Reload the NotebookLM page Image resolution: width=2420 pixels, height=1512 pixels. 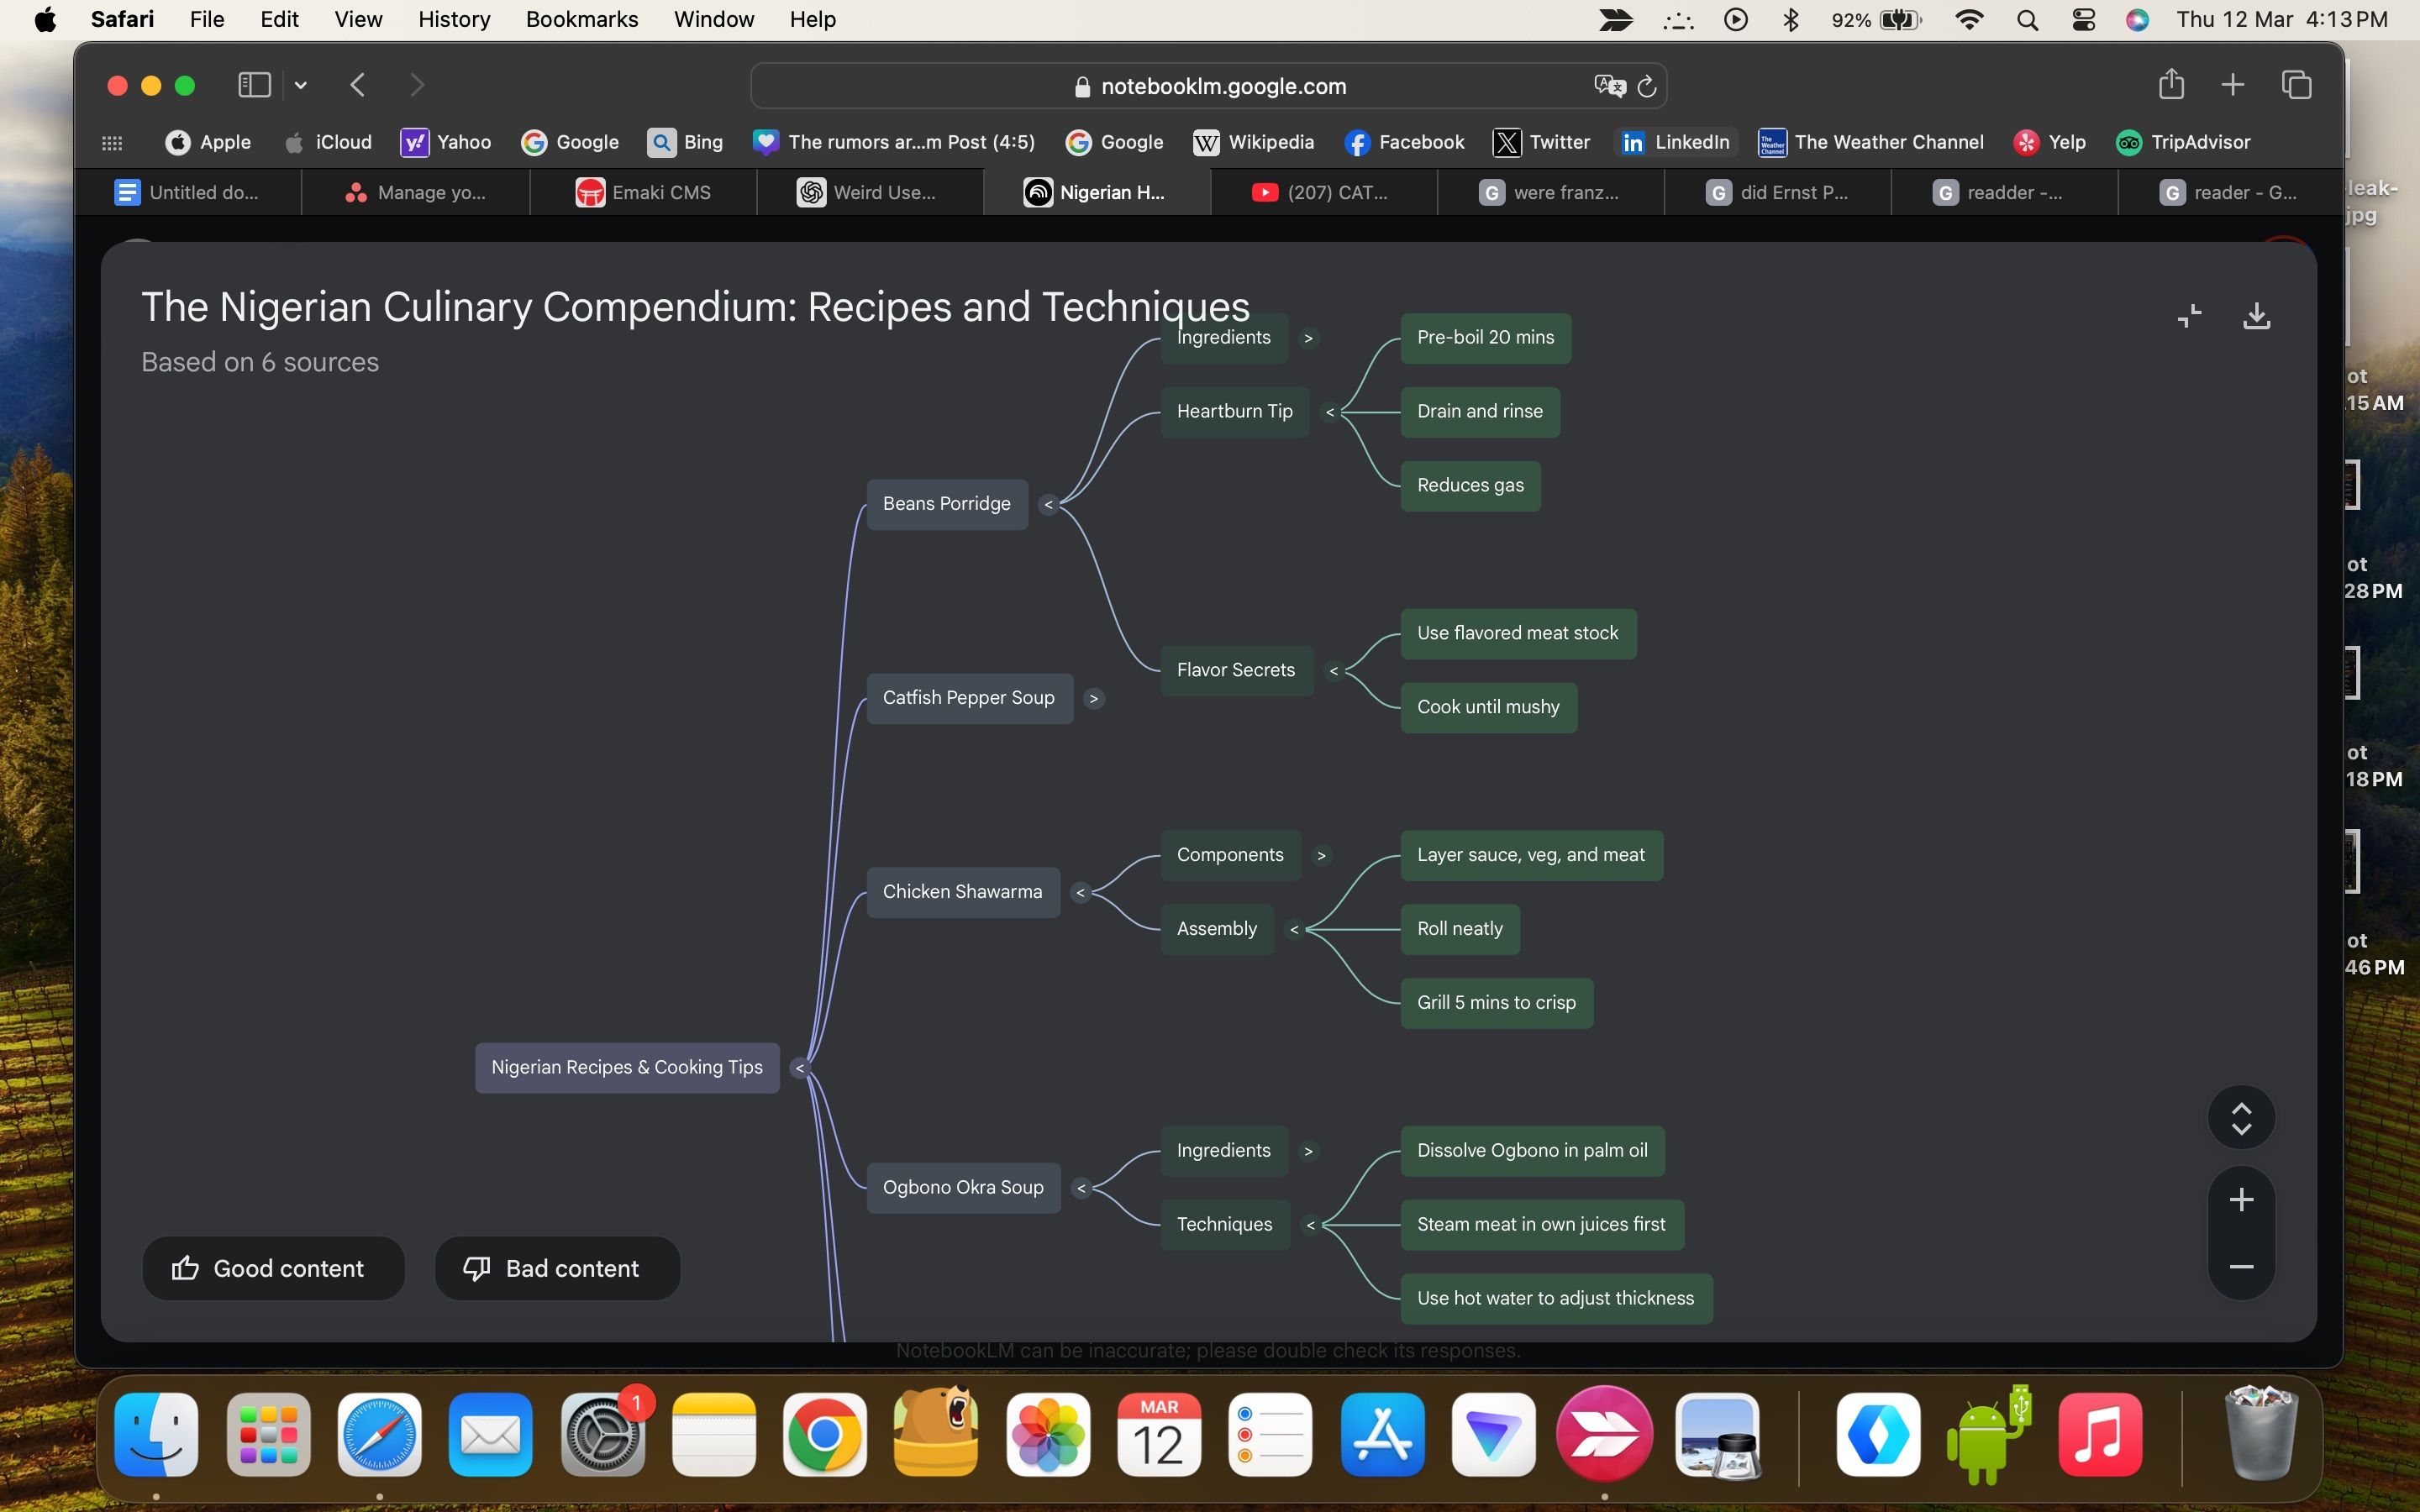coord(1647,87)
